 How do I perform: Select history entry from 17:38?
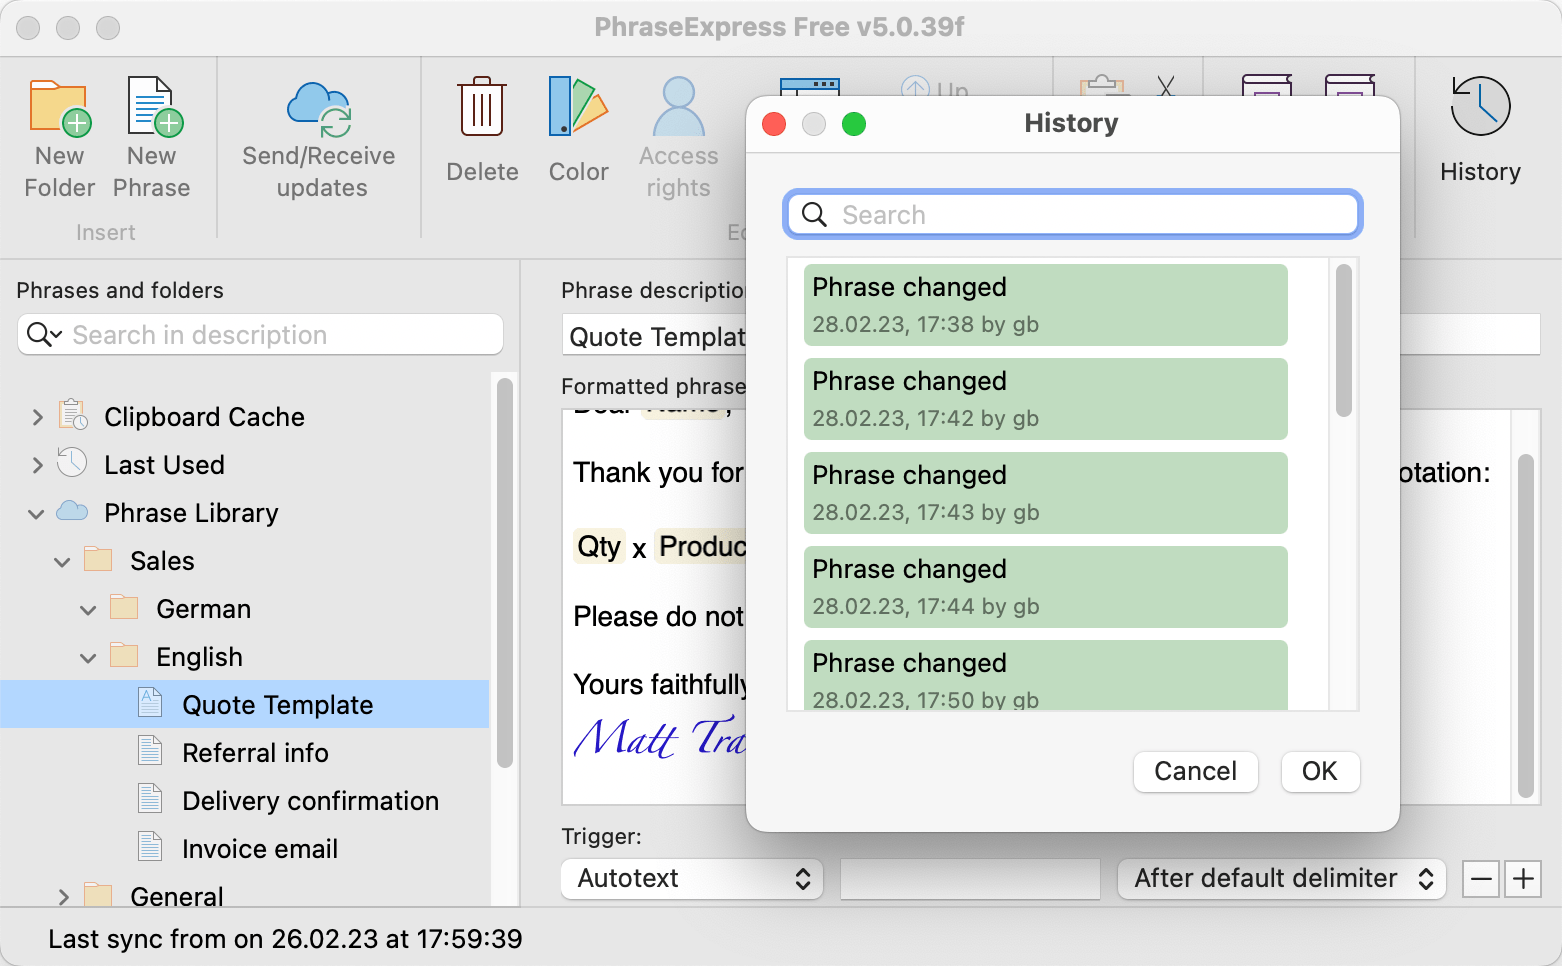click(1045, 305)
